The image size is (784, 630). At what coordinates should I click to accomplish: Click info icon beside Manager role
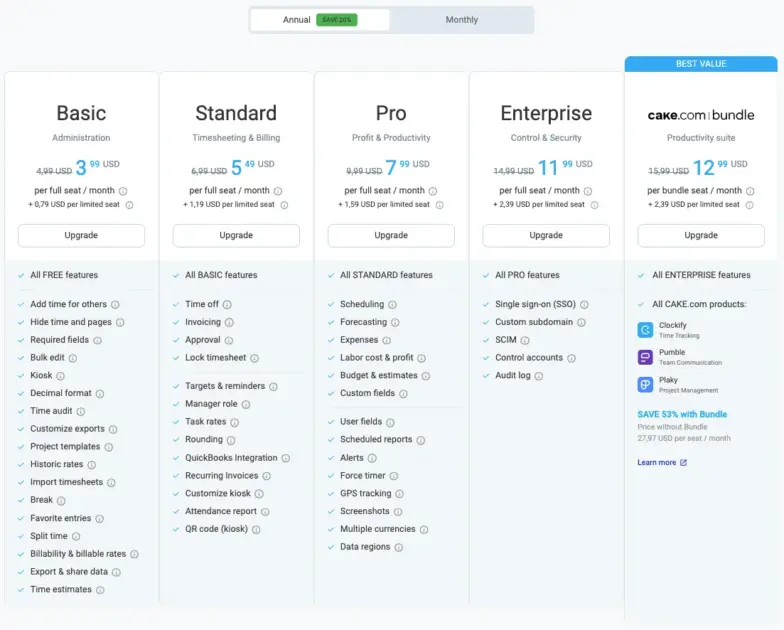tap(246, 404)
